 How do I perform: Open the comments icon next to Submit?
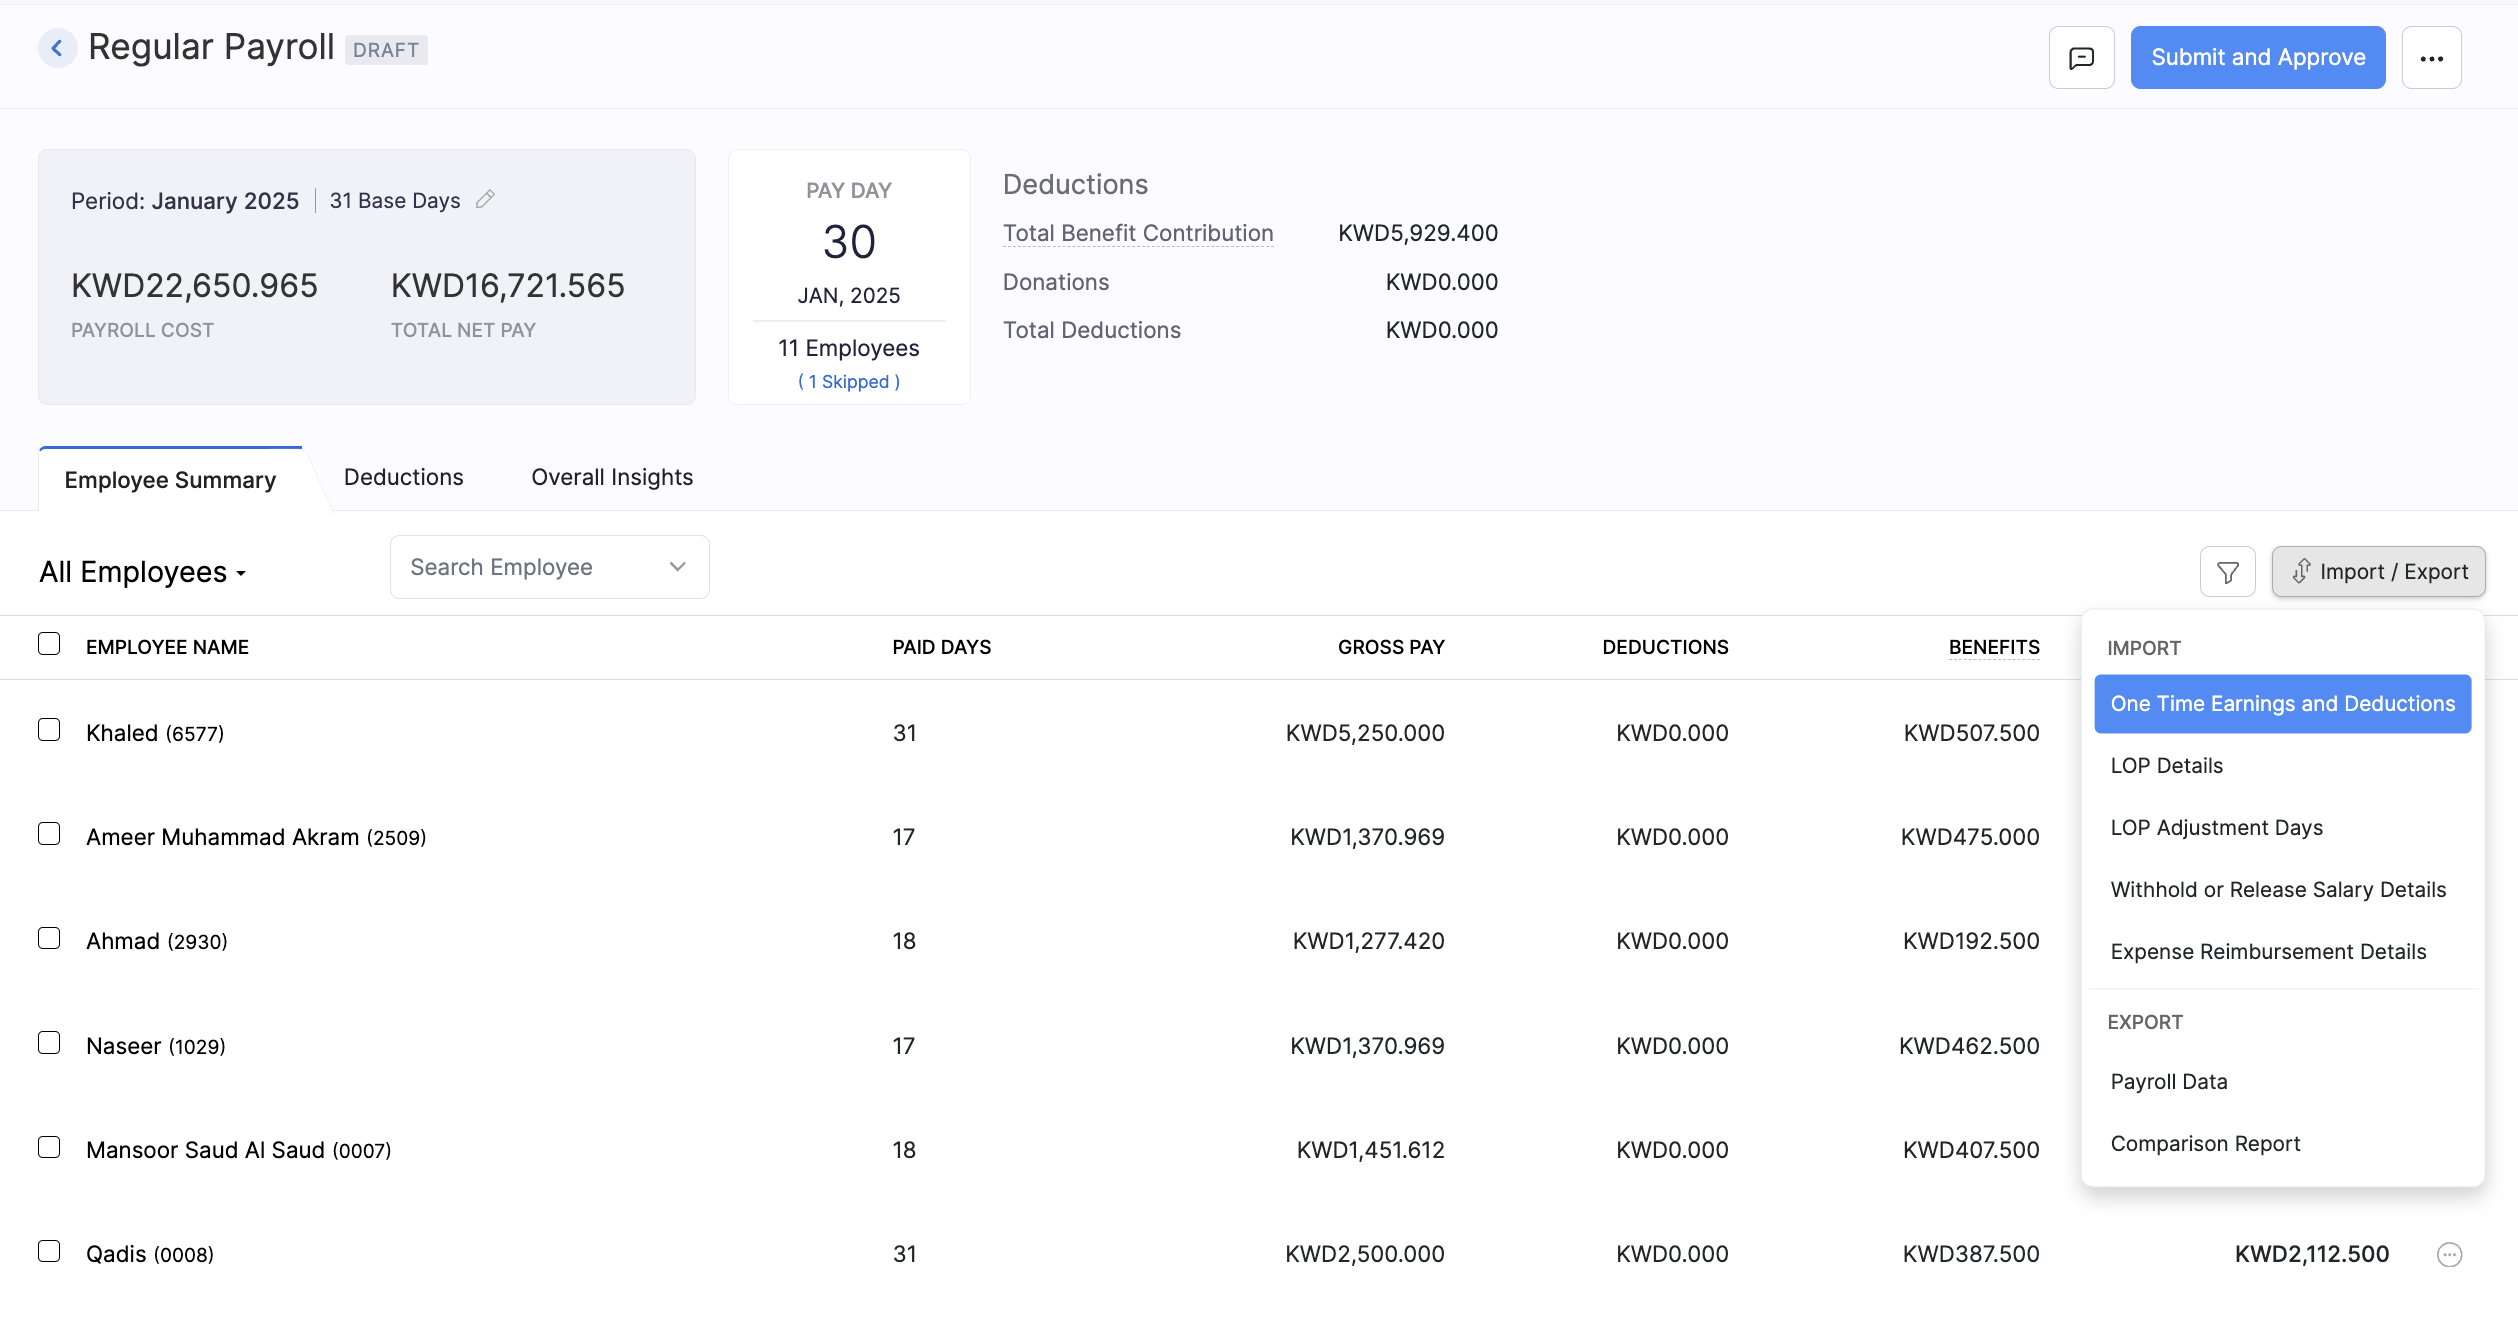click(x=2081, y=57)
